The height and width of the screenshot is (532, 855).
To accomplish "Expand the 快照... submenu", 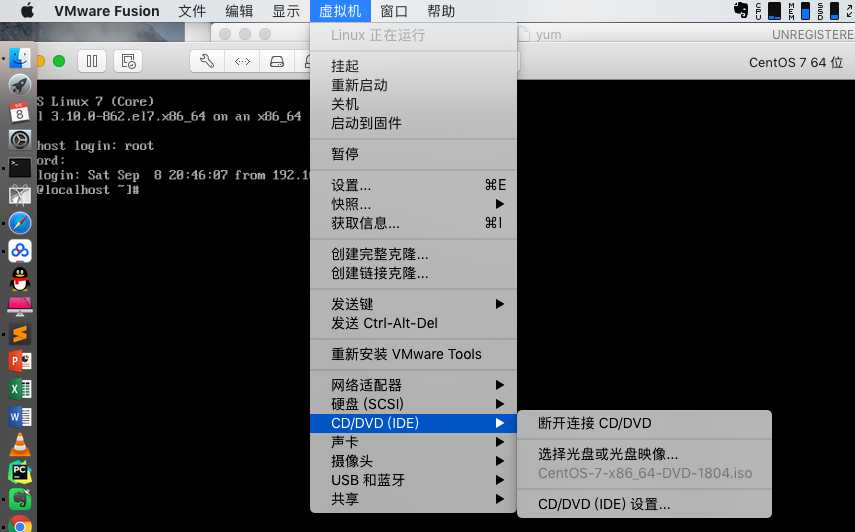I will click(413, 204).
